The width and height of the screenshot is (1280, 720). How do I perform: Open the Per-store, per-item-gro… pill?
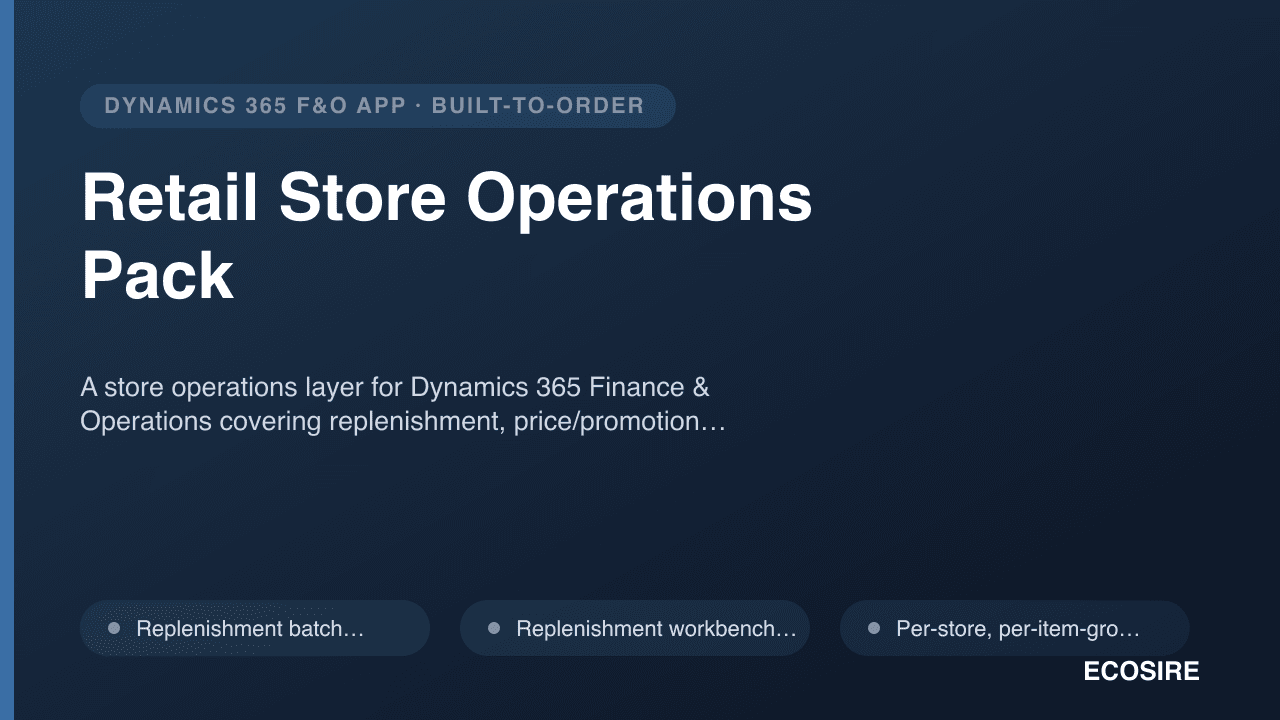(x=1015, y=628)
